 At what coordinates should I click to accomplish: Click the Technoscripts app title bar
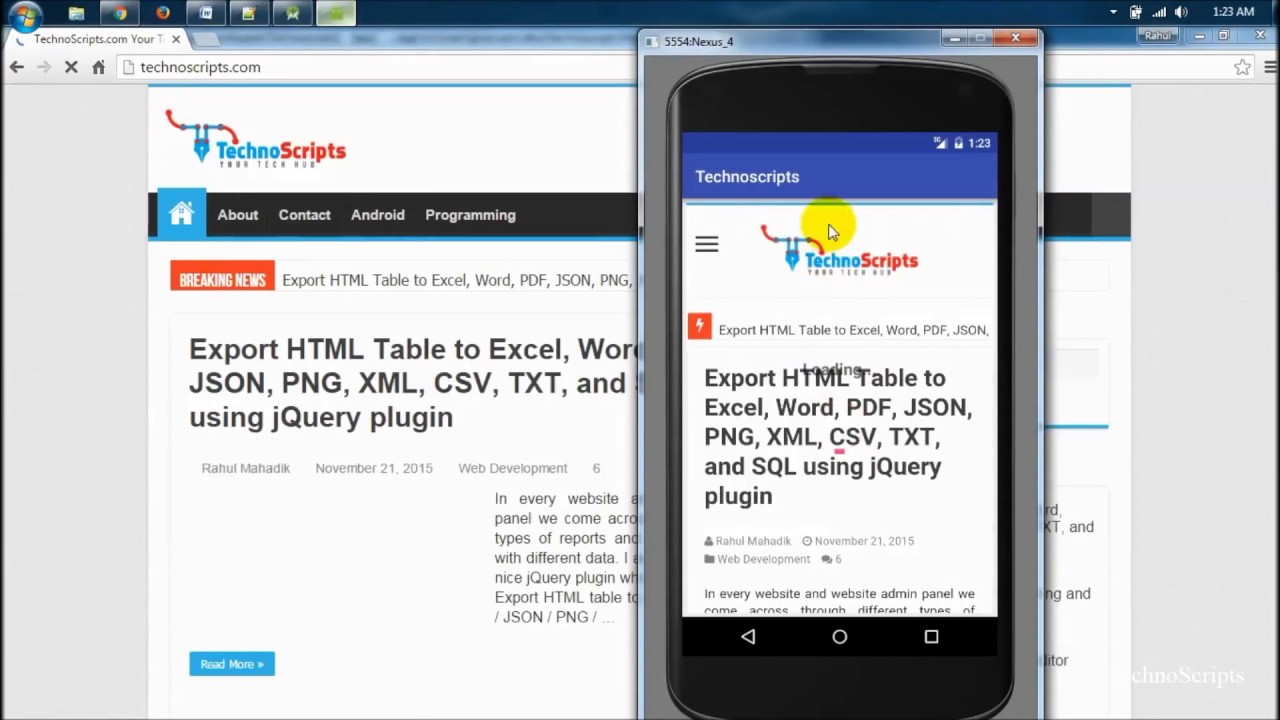[x=840, y=176]
